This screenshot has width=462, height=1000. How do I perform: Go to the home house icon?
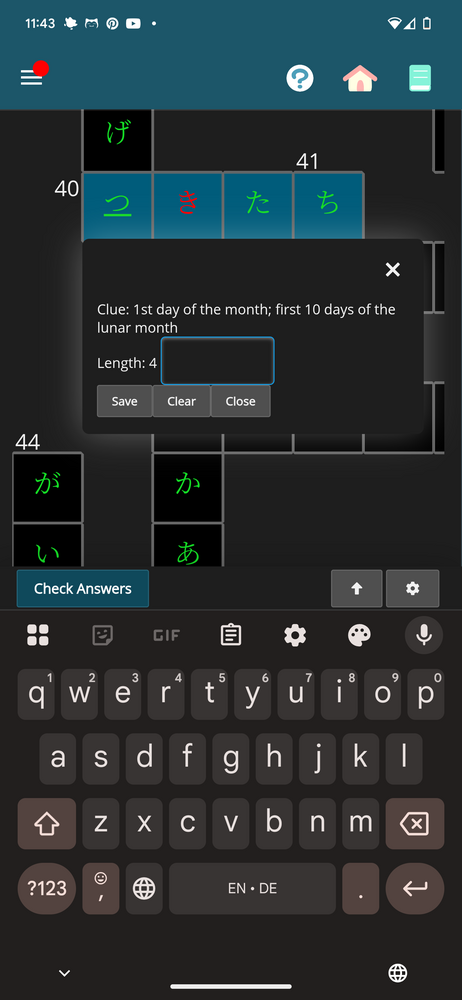click(360, 78)
